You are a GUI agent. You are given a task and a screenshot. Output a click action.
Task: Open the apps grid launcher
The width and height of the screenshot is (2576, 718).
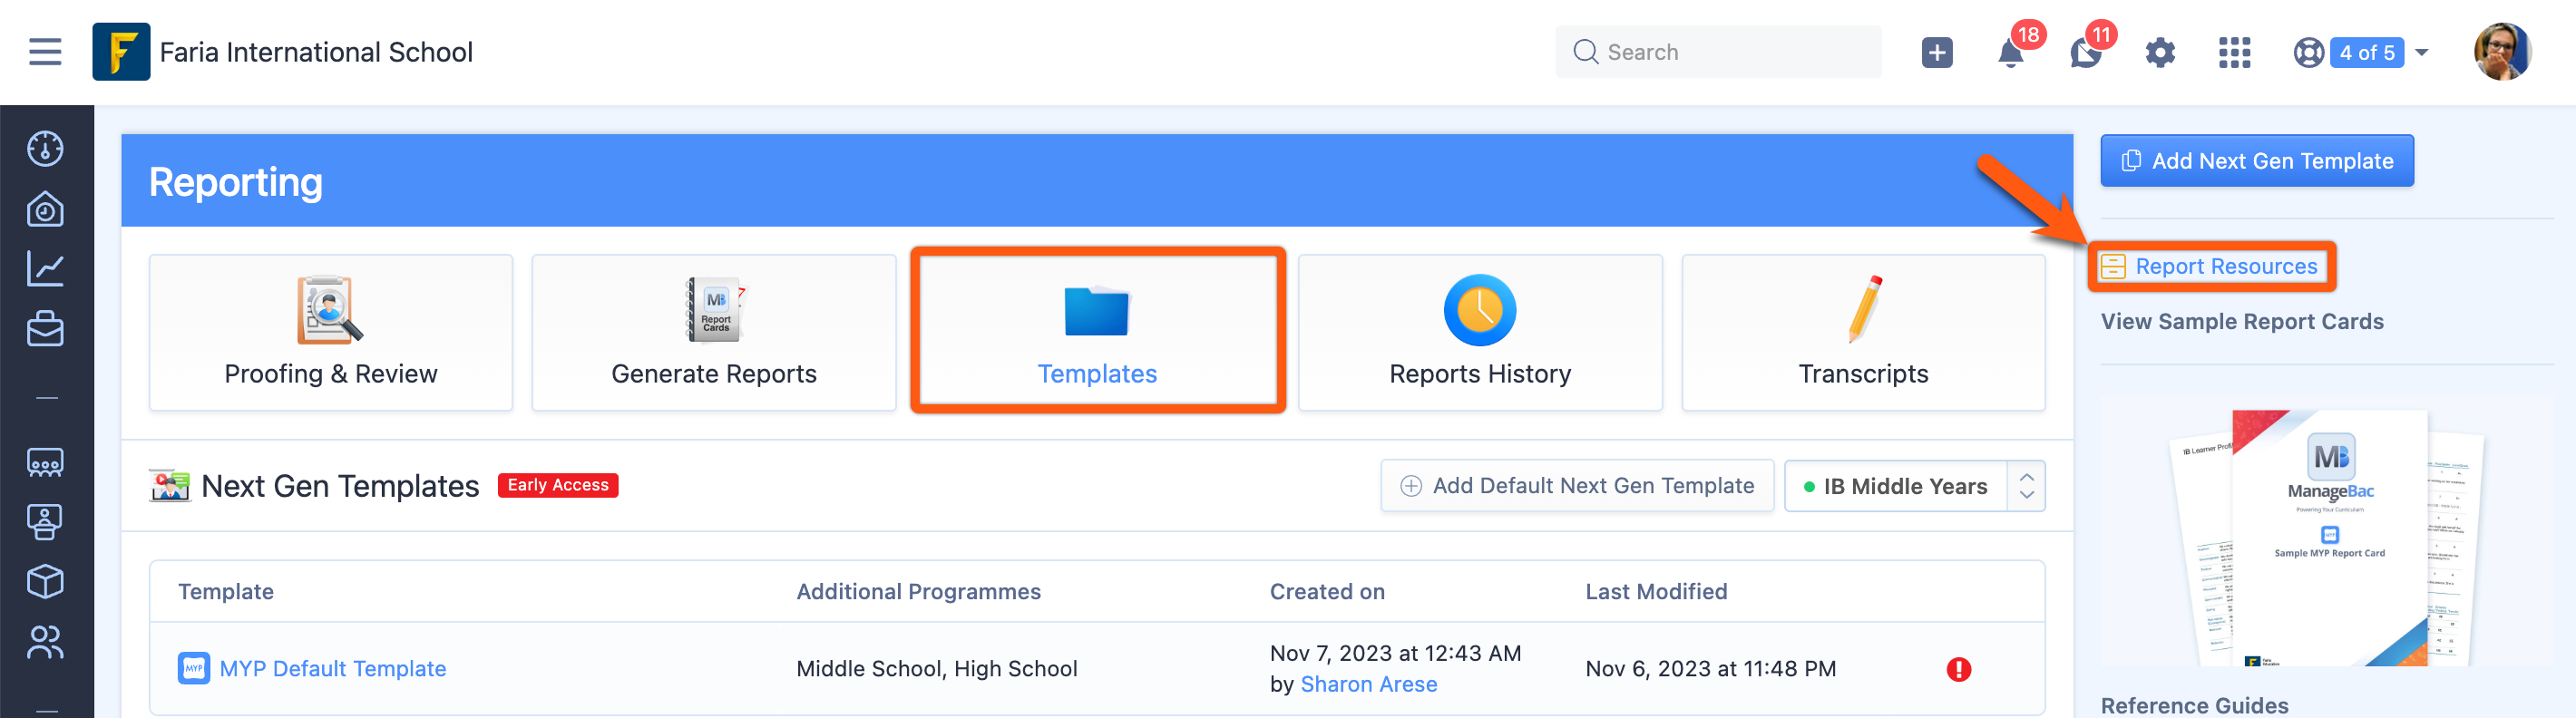pos(2234,52)
